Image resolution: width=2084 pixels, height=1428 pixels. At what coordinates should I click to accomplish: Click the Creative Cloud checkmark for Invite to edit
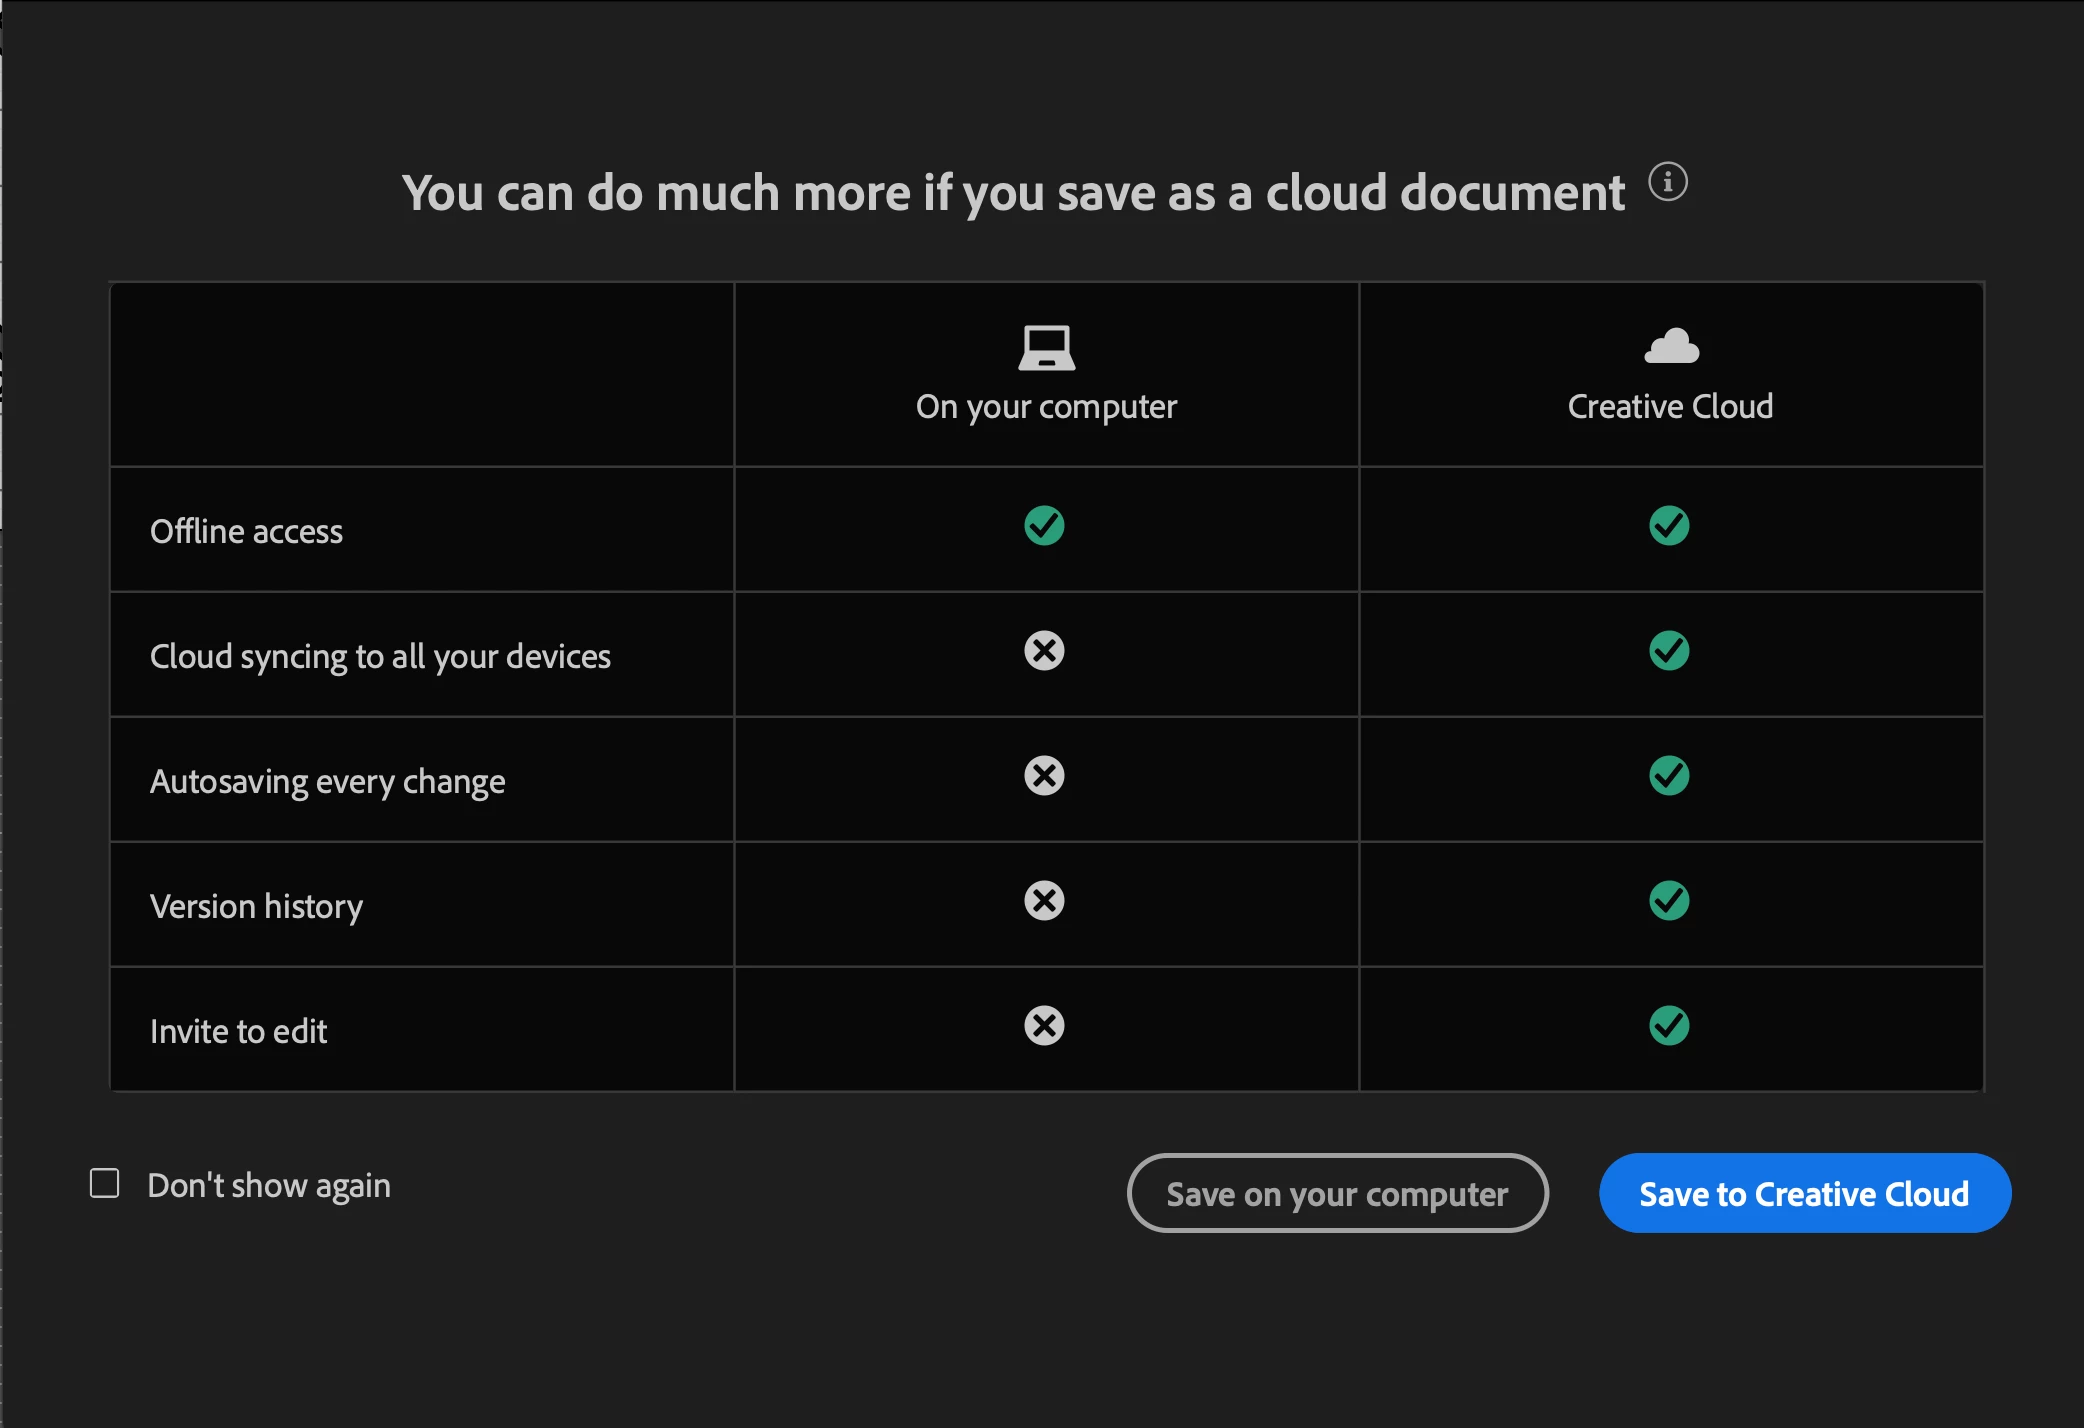click(1669, 1026)
